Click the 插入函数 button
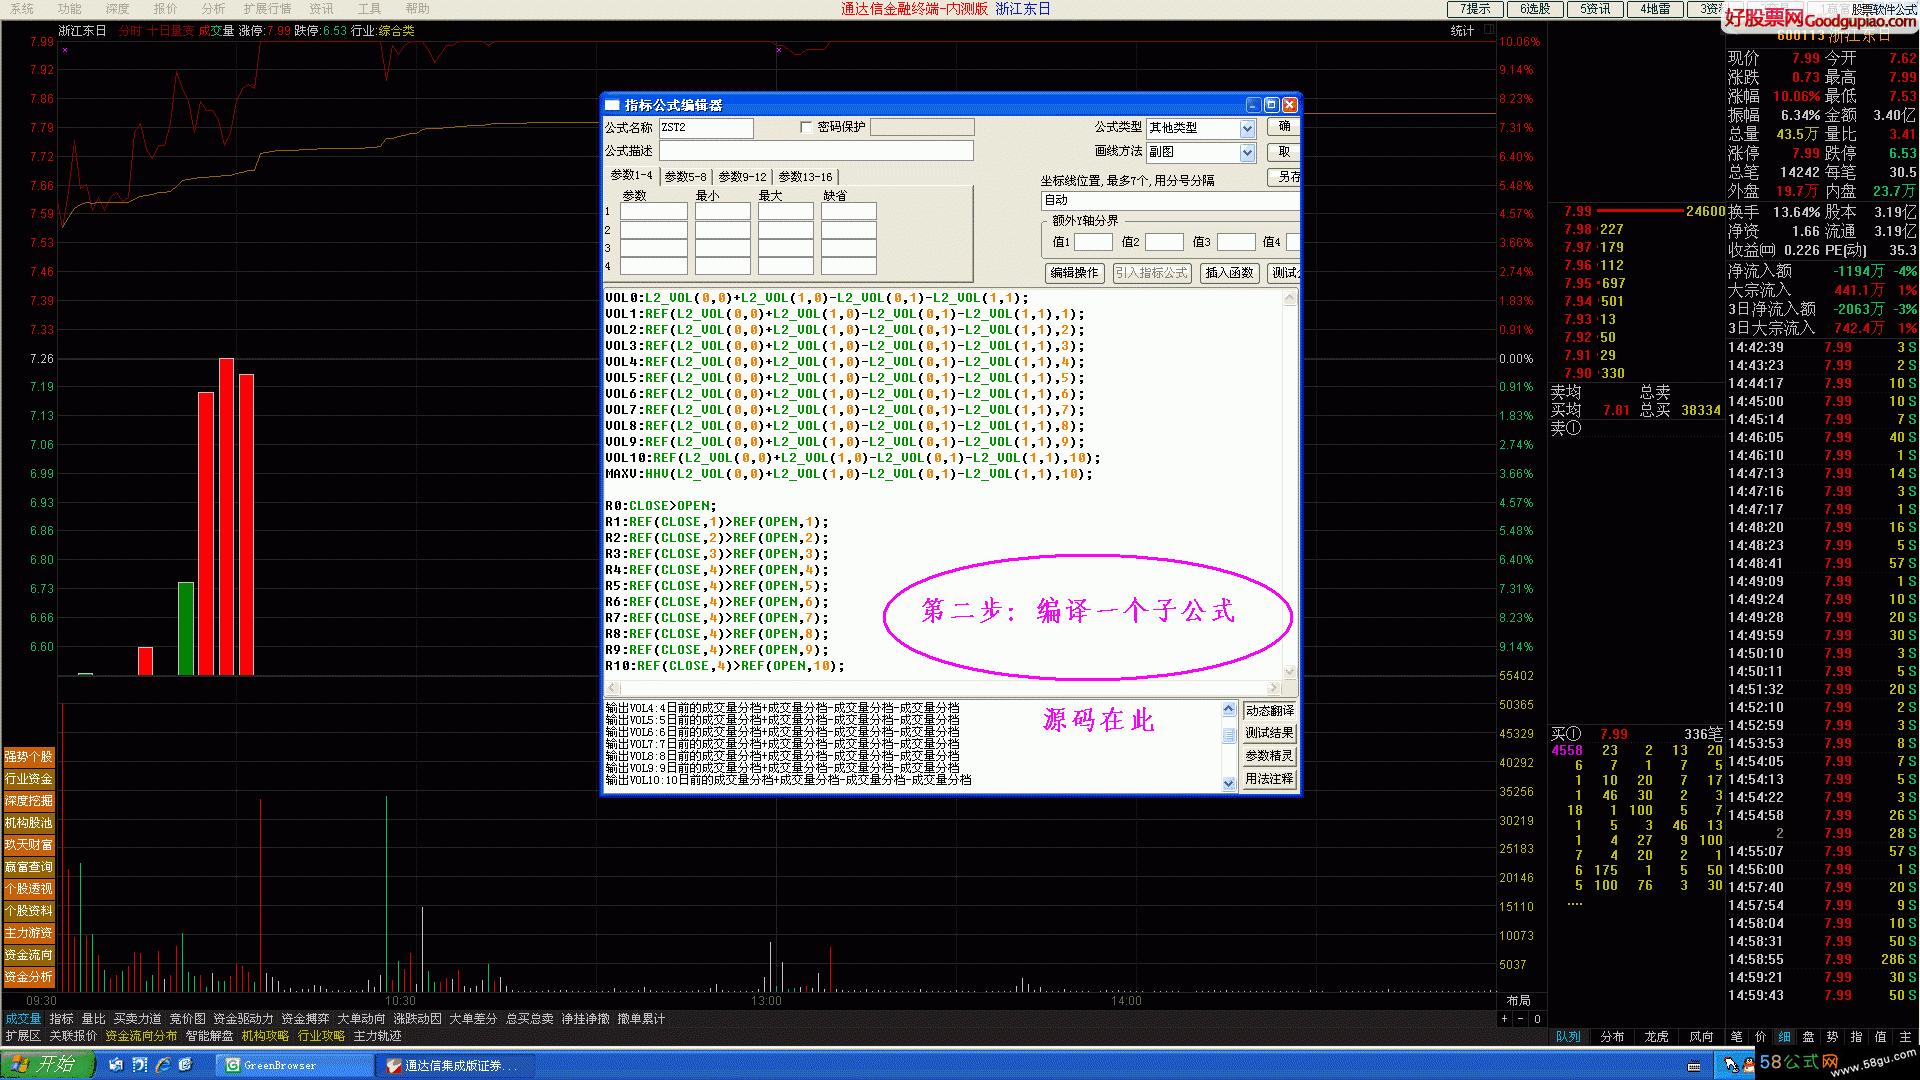The height and width of the screenshot is (1080, 1920). [x=1229, y=273]
